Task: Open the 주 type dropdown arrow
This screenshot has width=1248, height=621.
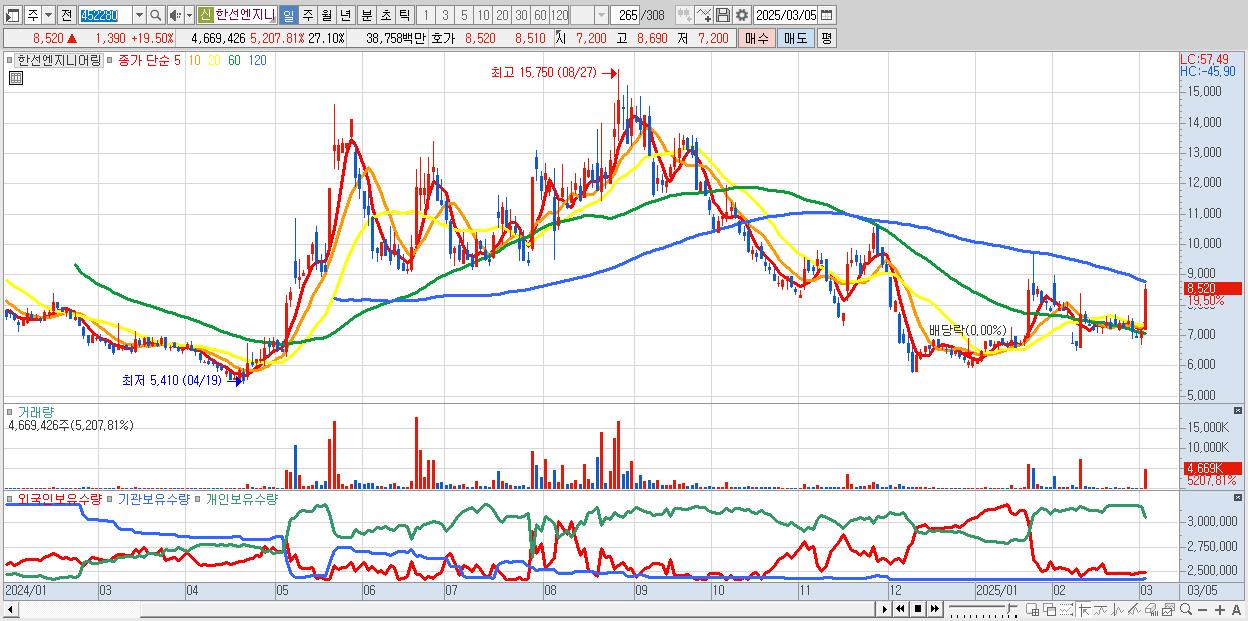Action: (49, 15)
